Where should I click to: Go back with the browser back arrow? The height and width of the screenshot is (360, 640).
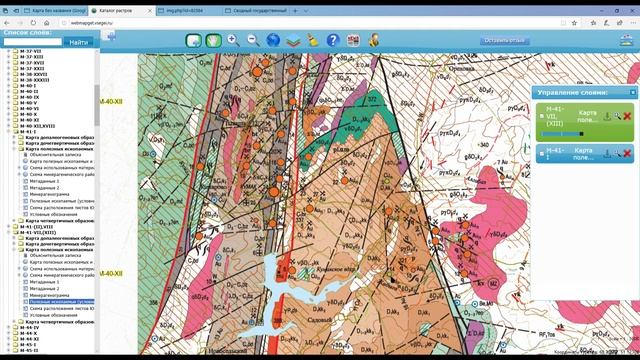pyautogui.click(x=7, y=23)
